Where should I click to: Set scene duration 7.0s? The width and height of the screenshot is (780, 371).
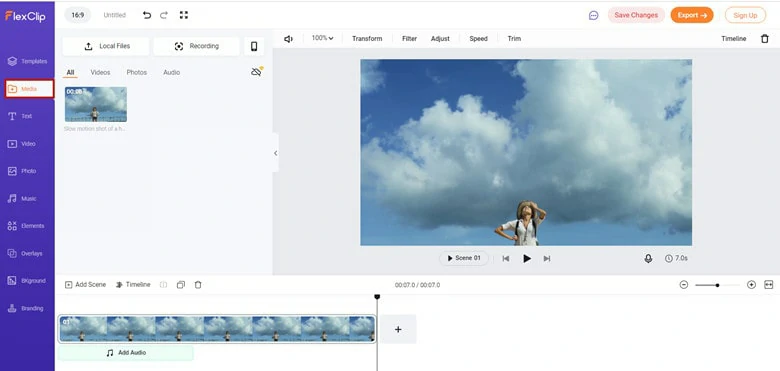677,259
